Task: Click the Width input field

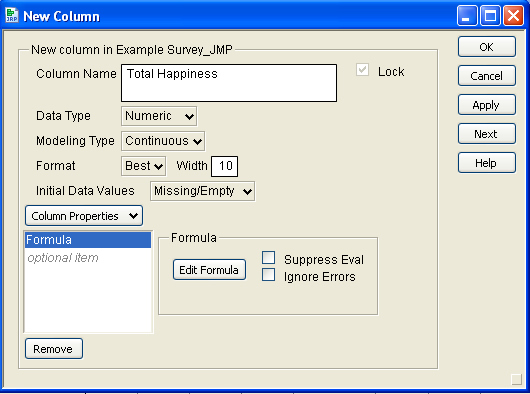Action: (x=224, y=166)
